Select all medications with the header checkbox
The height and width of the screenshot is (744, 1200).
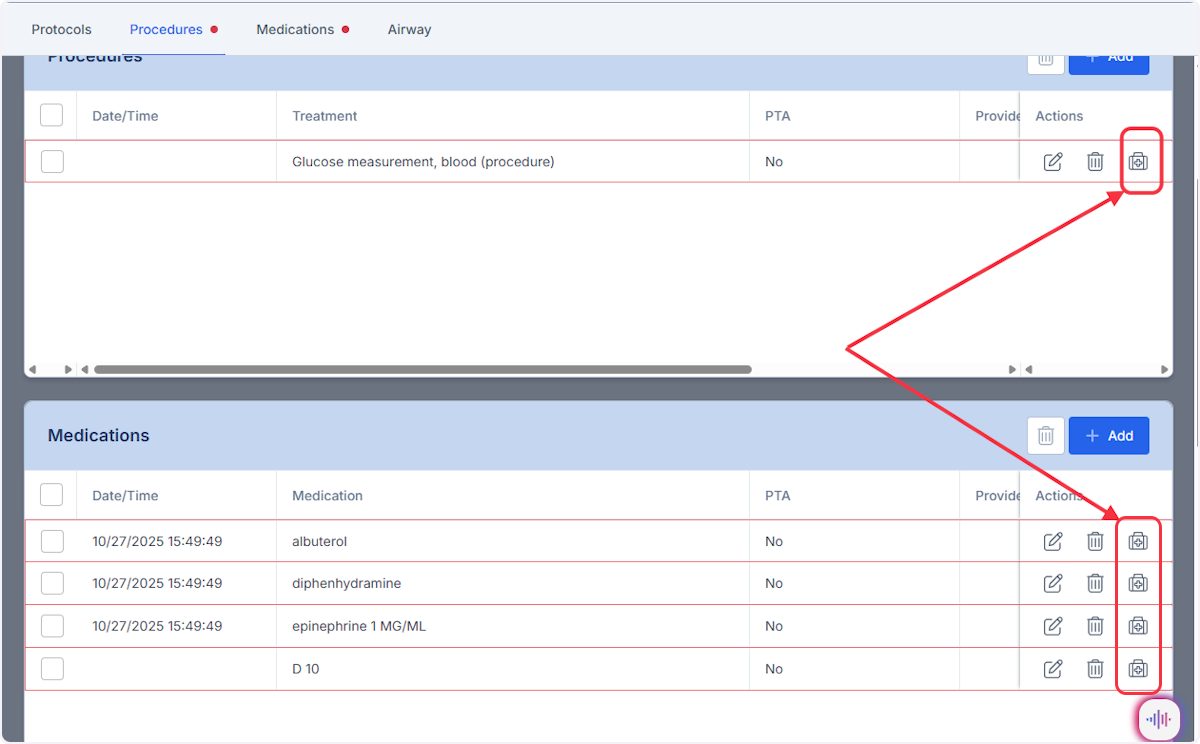(52, 495)
